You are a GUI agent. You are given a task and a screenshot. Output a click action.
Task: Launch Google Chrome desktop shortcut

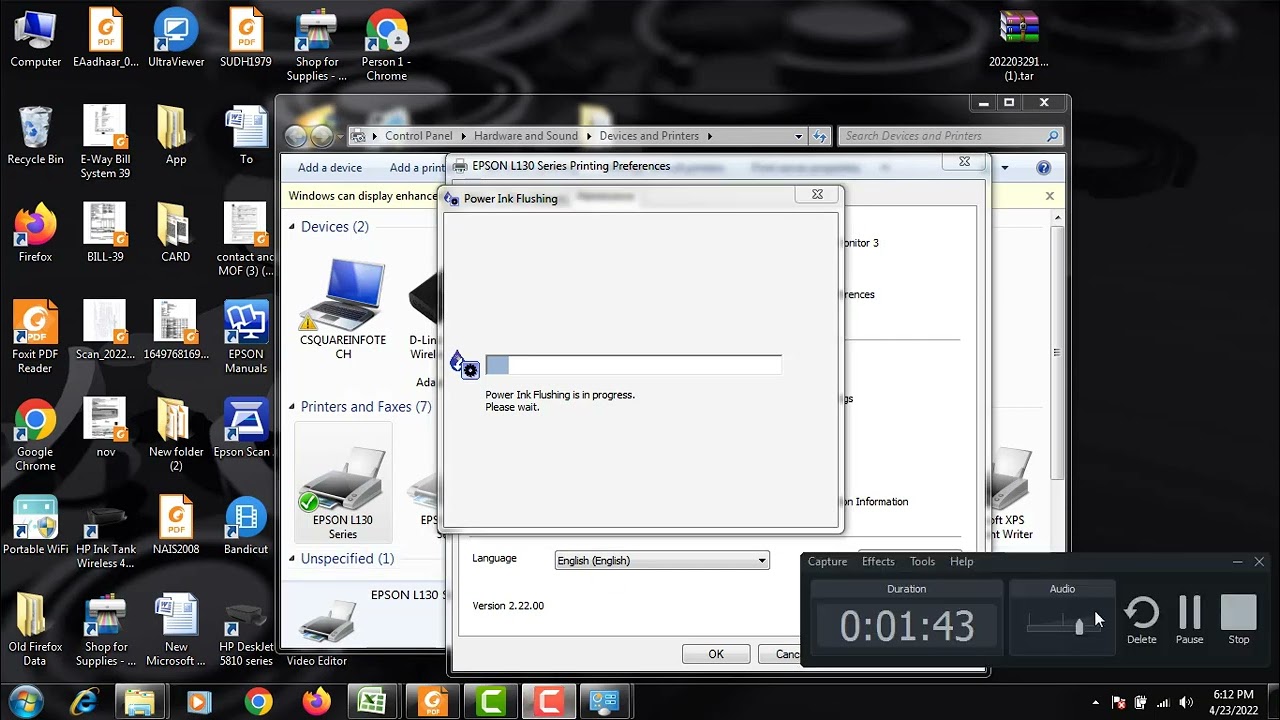(x=35, y=435)
